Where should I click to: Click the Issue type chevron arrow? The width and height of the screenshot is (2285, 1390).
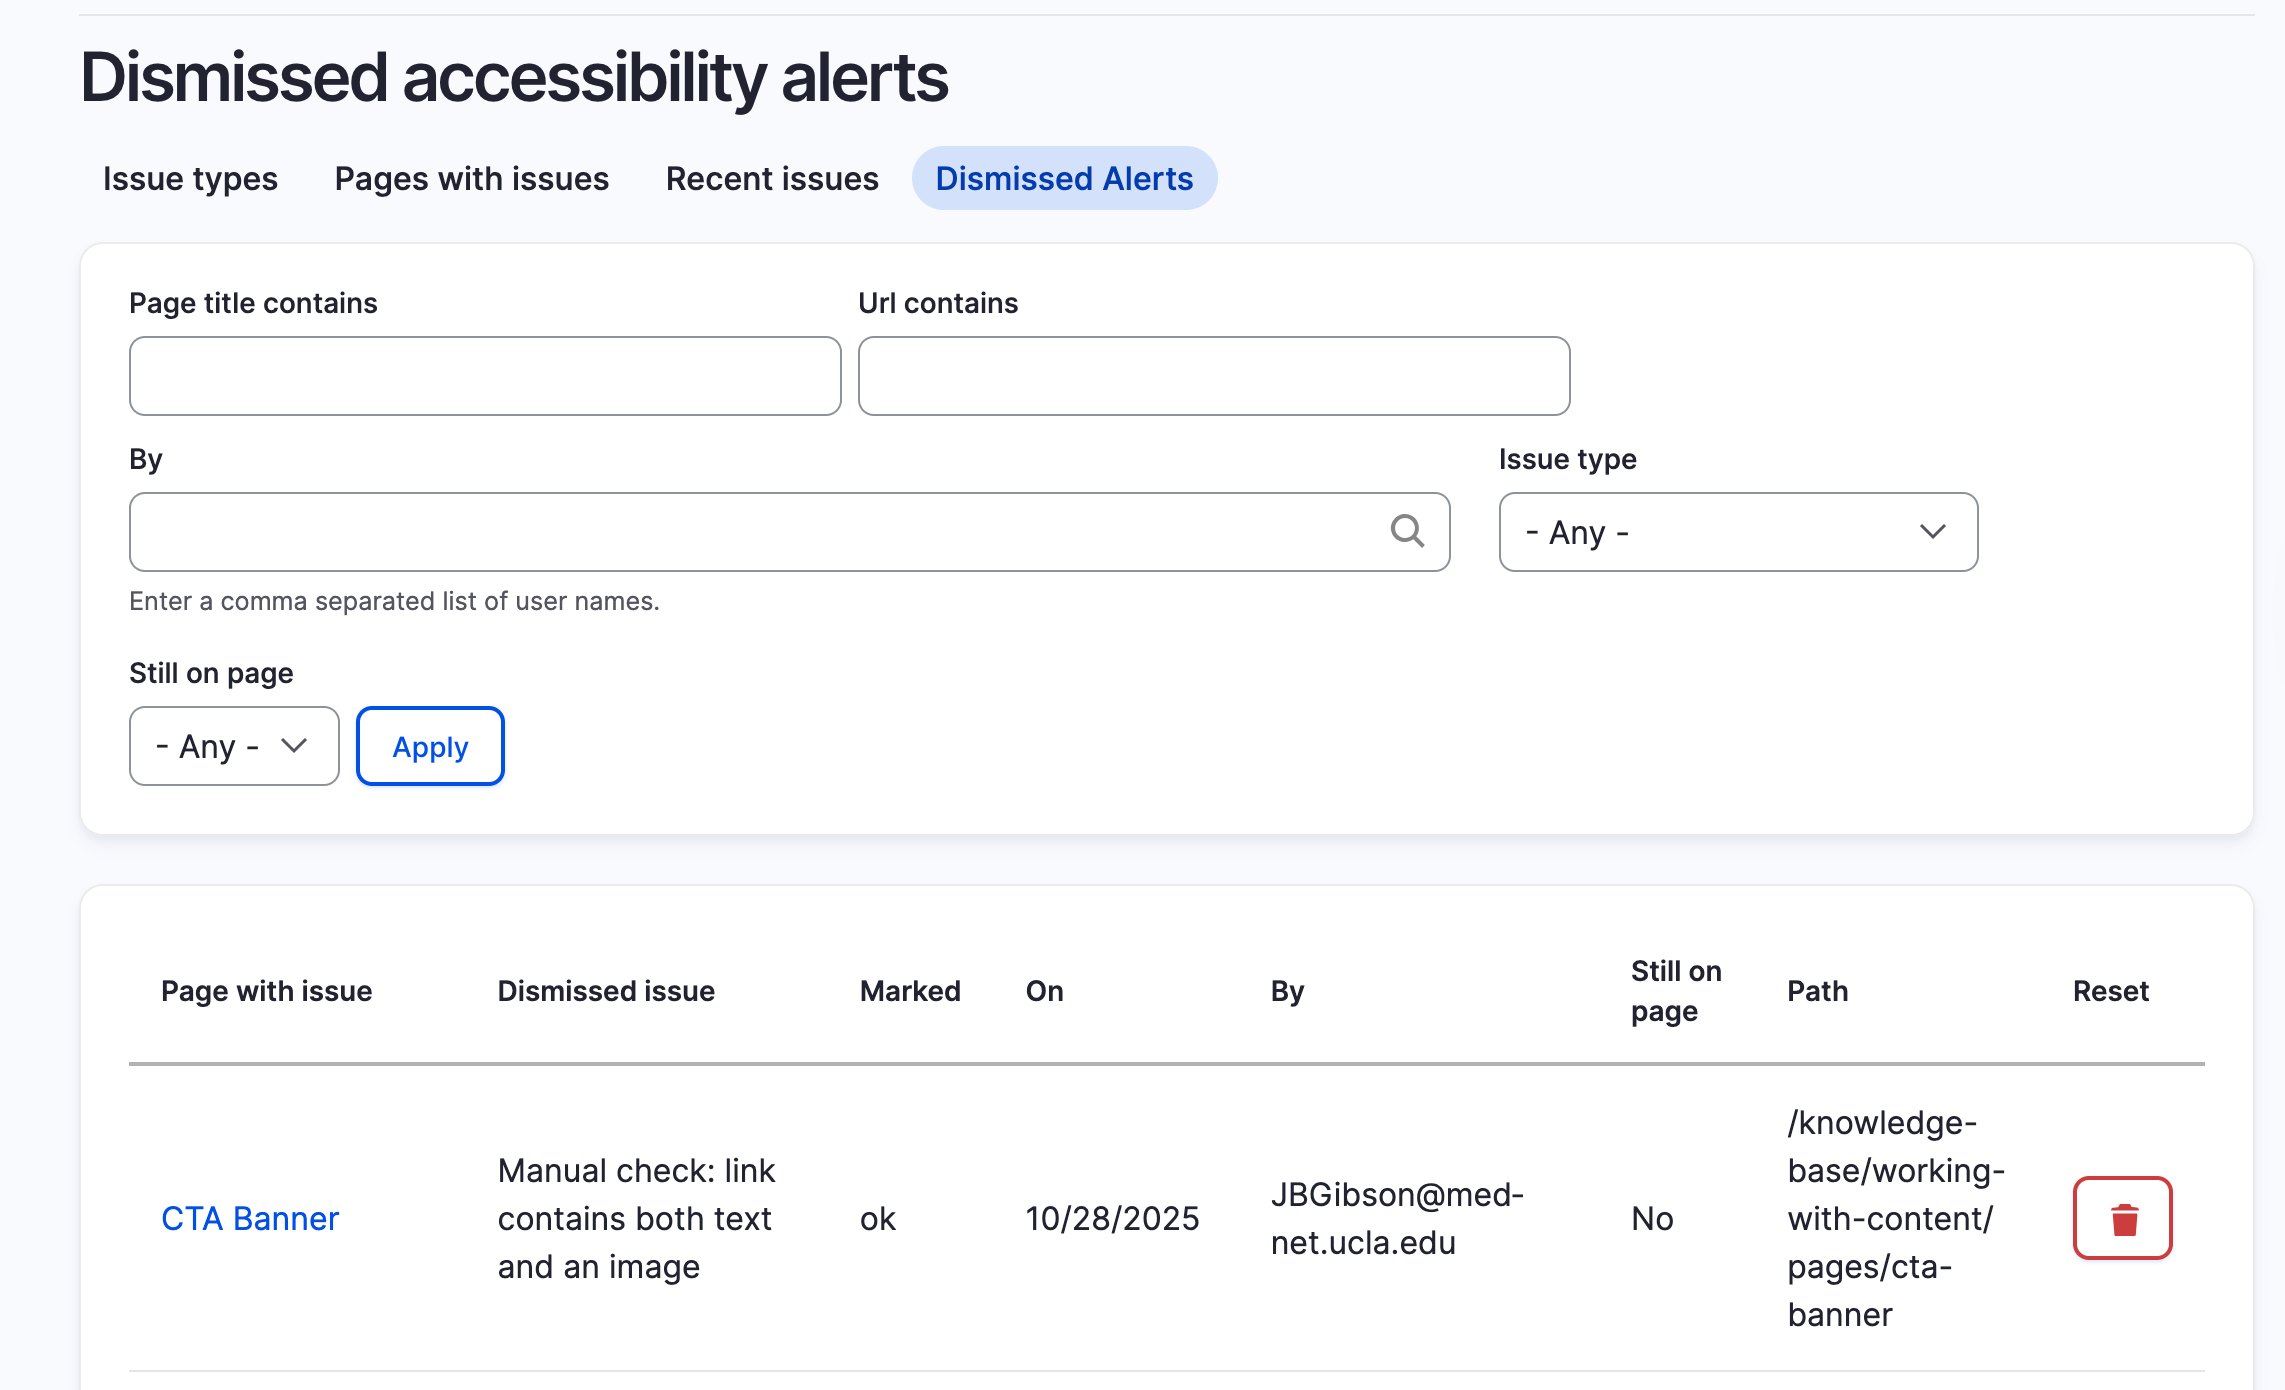pyautogui.click(x=1932, y=532)
